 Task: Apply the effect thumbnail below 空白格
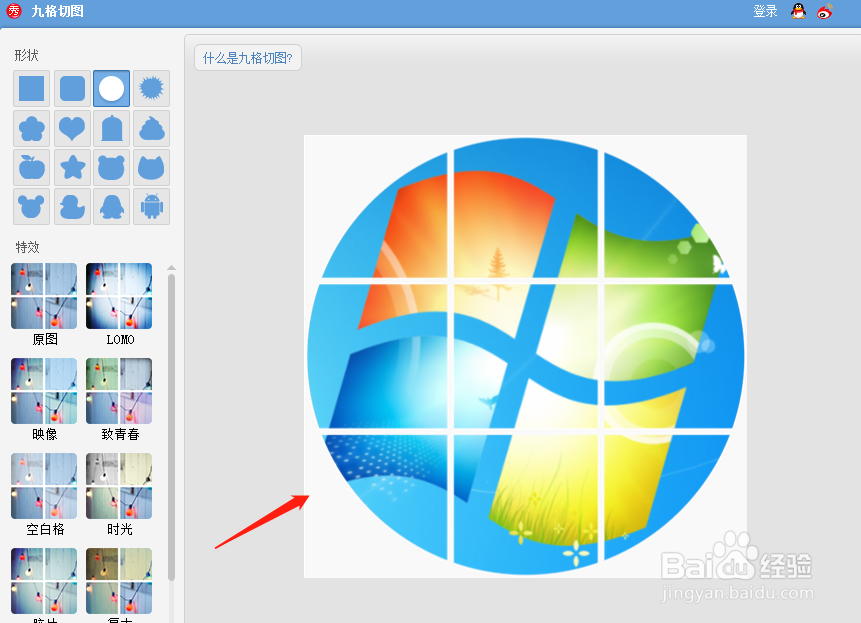point(44,581)
